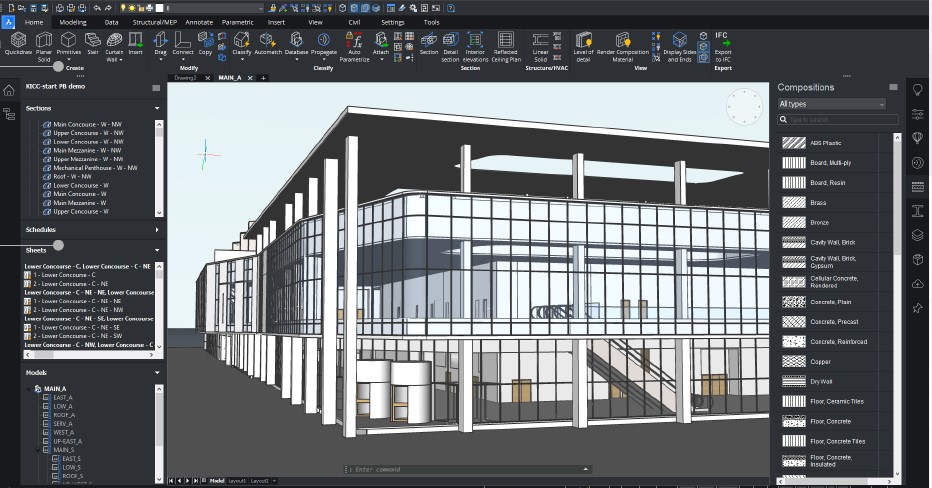The width and height of the screenshot is (932, 488).
Task: Add a new drawing tab with plus button
Action: [x=263, y=78]
